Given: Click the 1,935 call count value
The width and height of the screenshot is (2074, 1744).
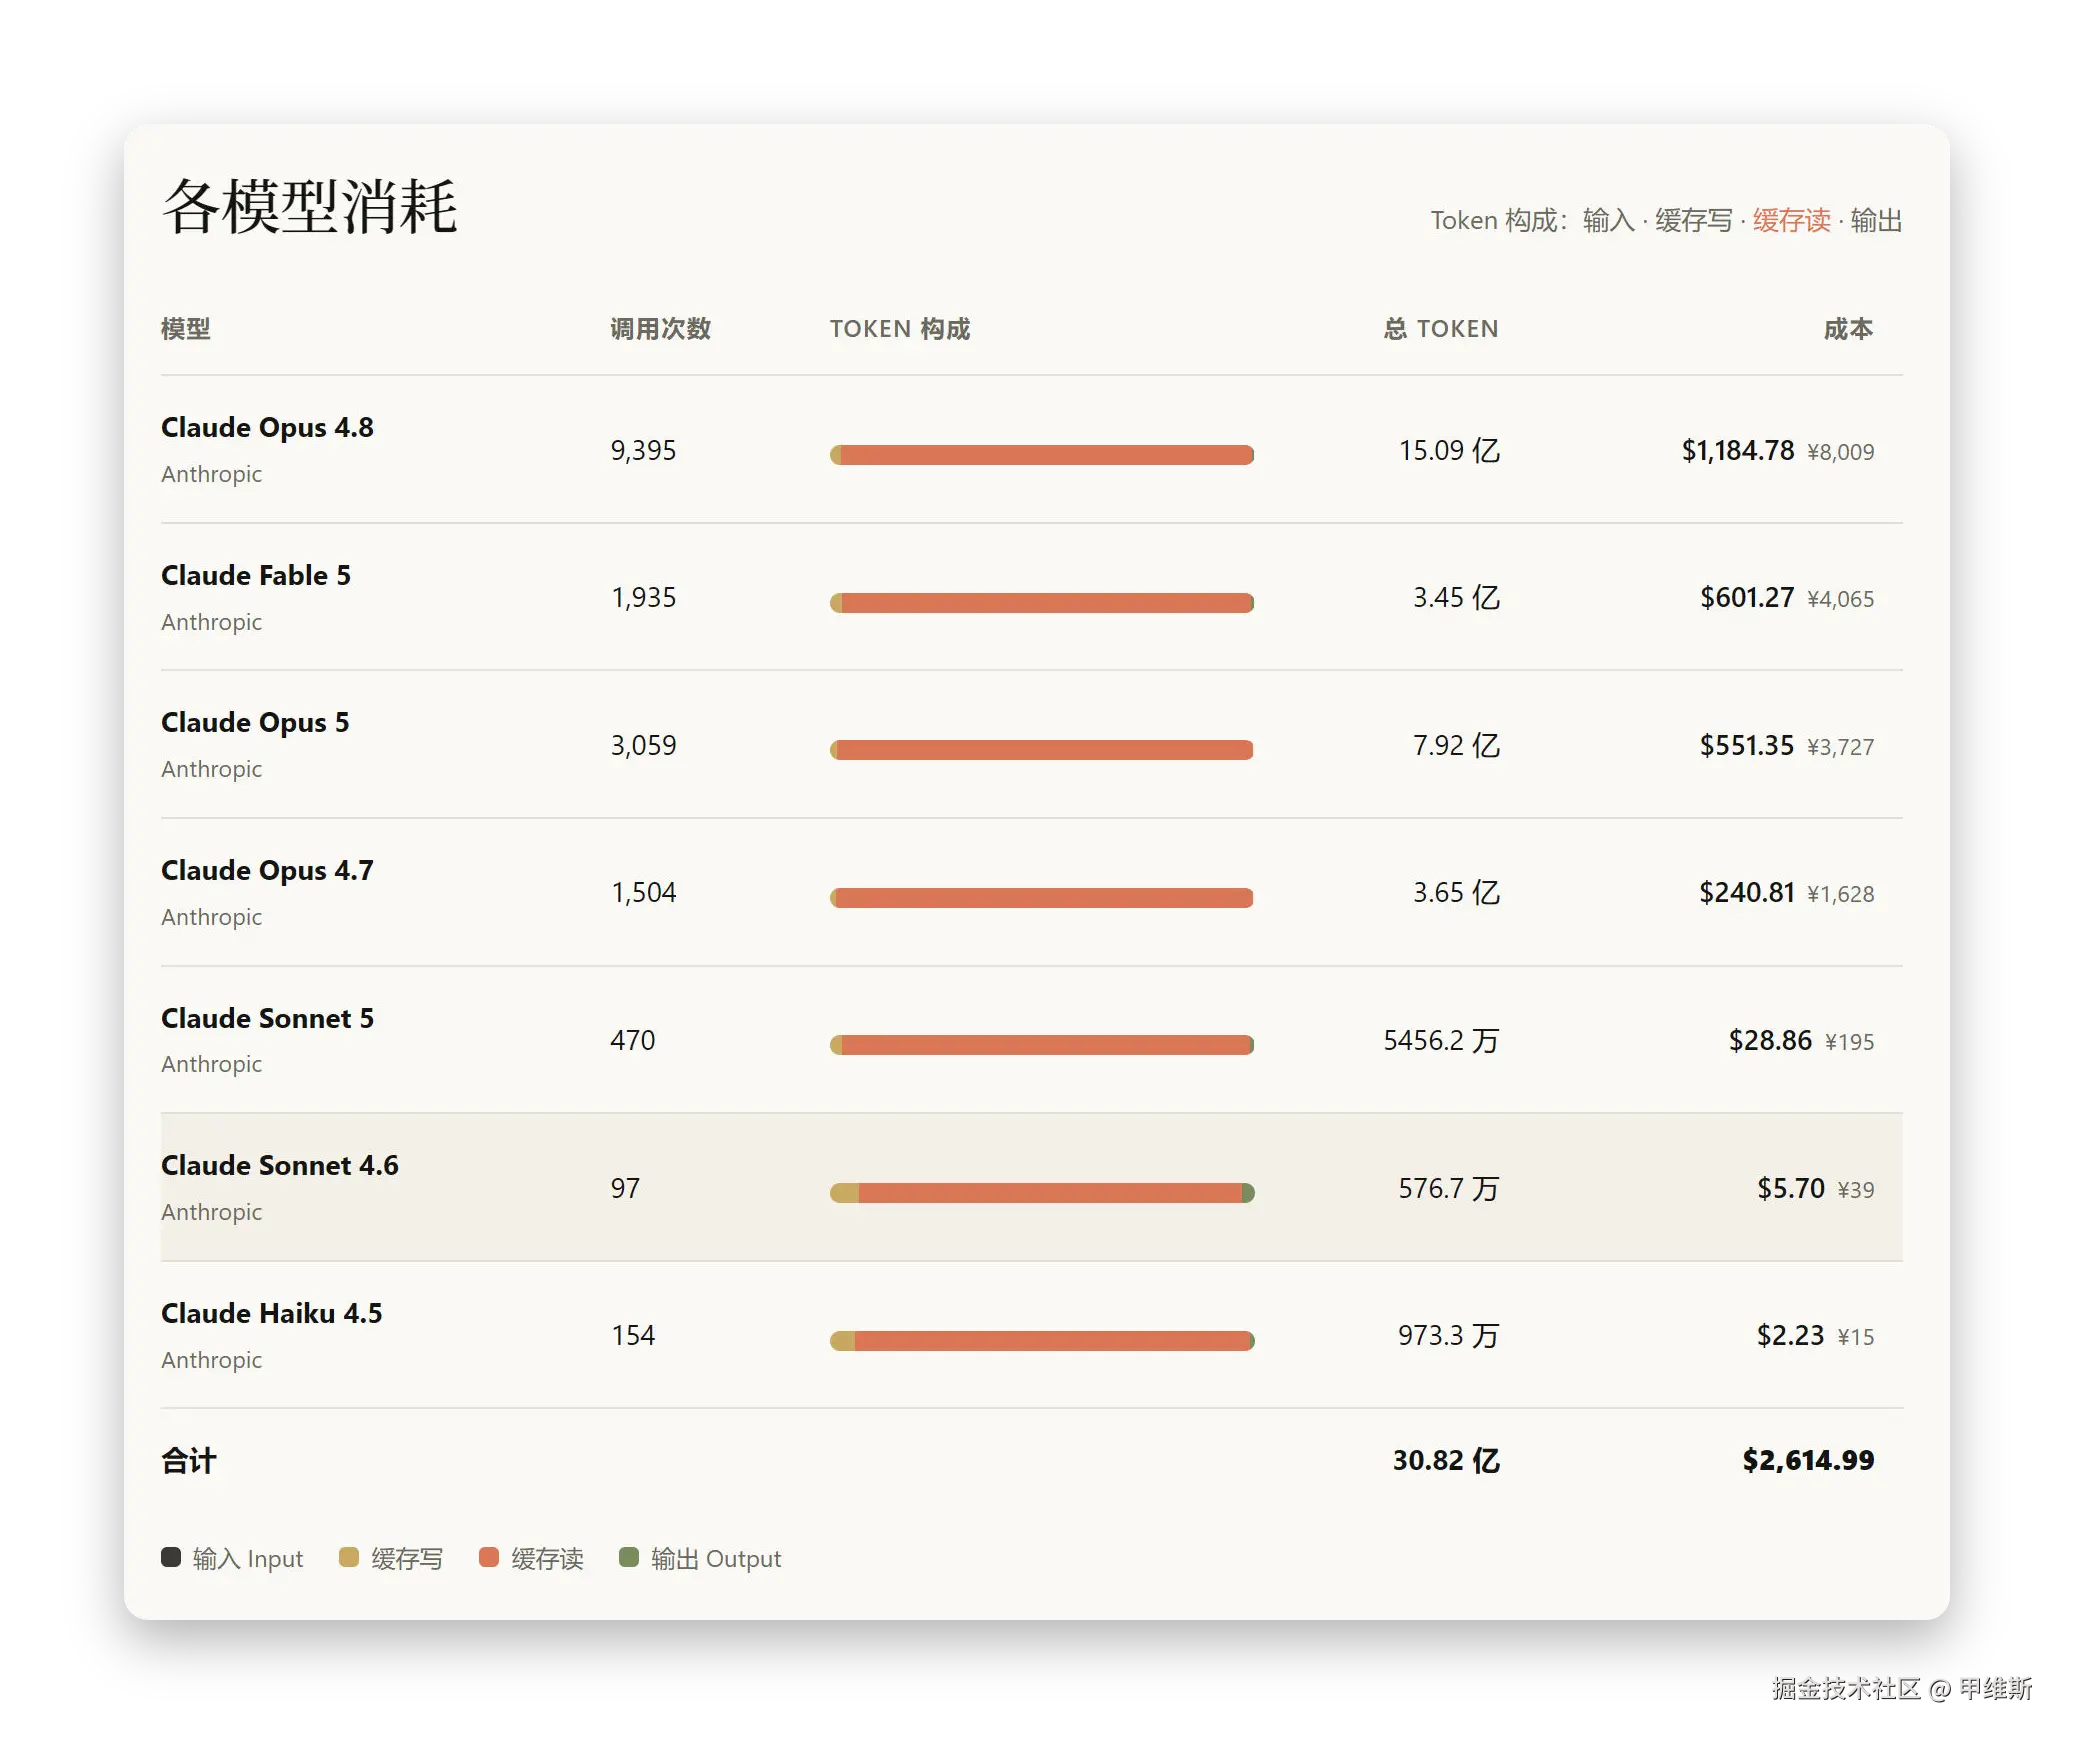Looking at the screenshot, I should tap(644, 598).
